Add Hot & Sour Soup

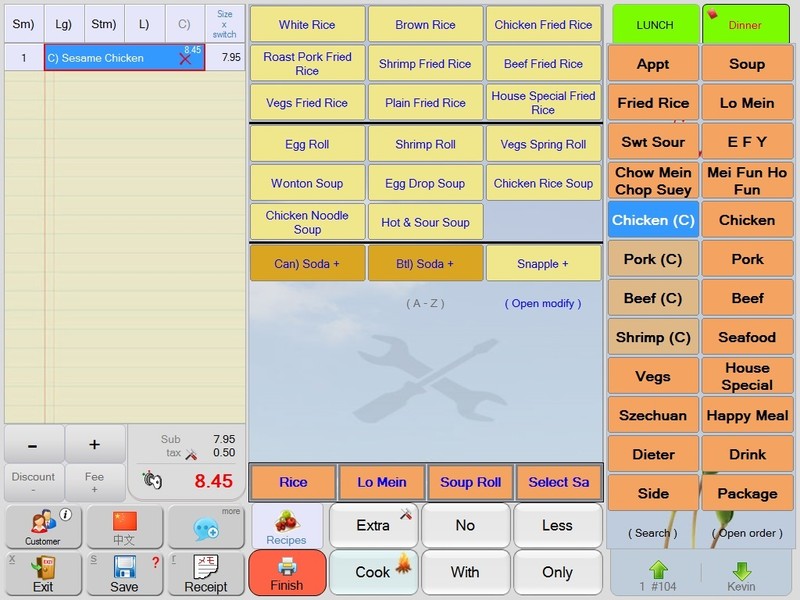(426, 222)
